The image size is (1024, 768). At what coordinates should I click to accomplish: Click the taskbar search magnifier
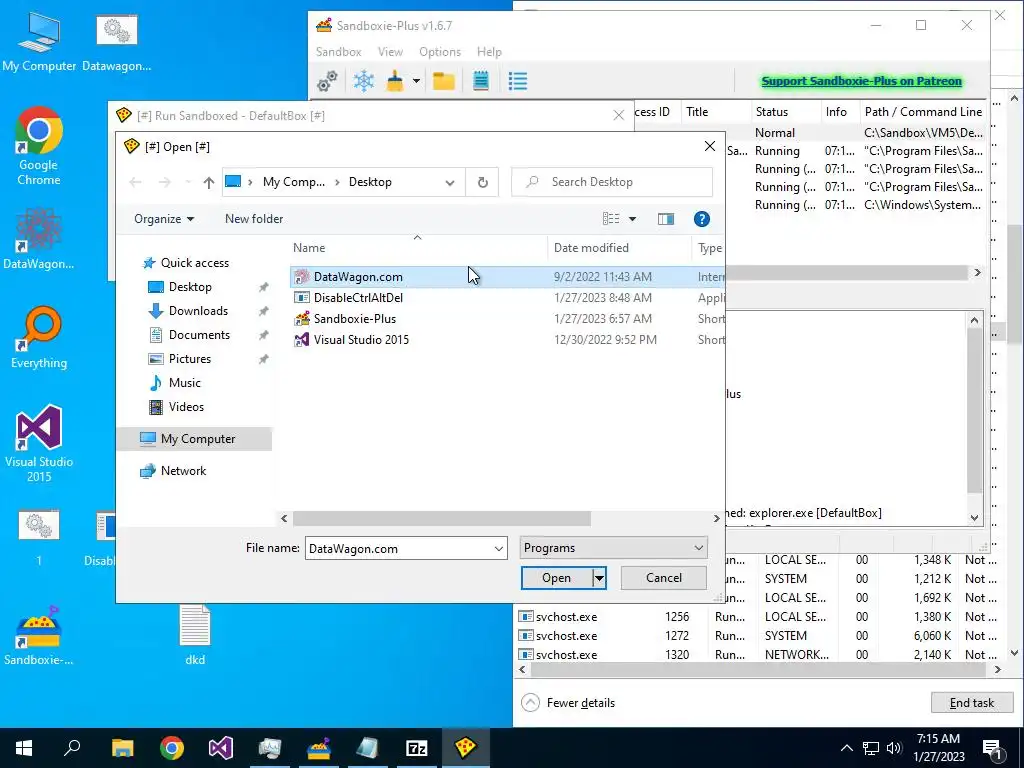72,748
